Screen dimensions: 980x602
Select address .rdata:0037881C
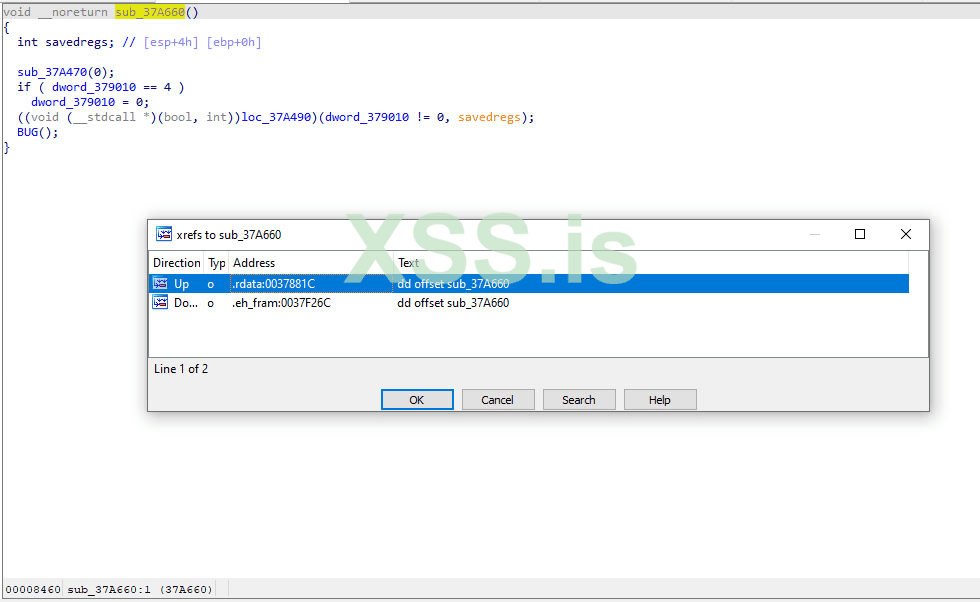pyautogui.click(x=273, y=284)
